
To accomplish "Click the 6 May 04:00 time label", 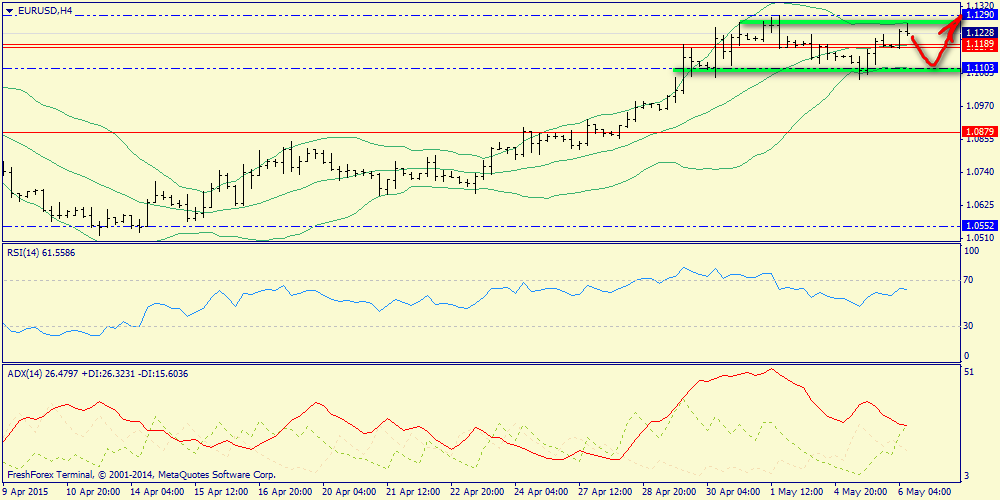I will coord(925,492).
